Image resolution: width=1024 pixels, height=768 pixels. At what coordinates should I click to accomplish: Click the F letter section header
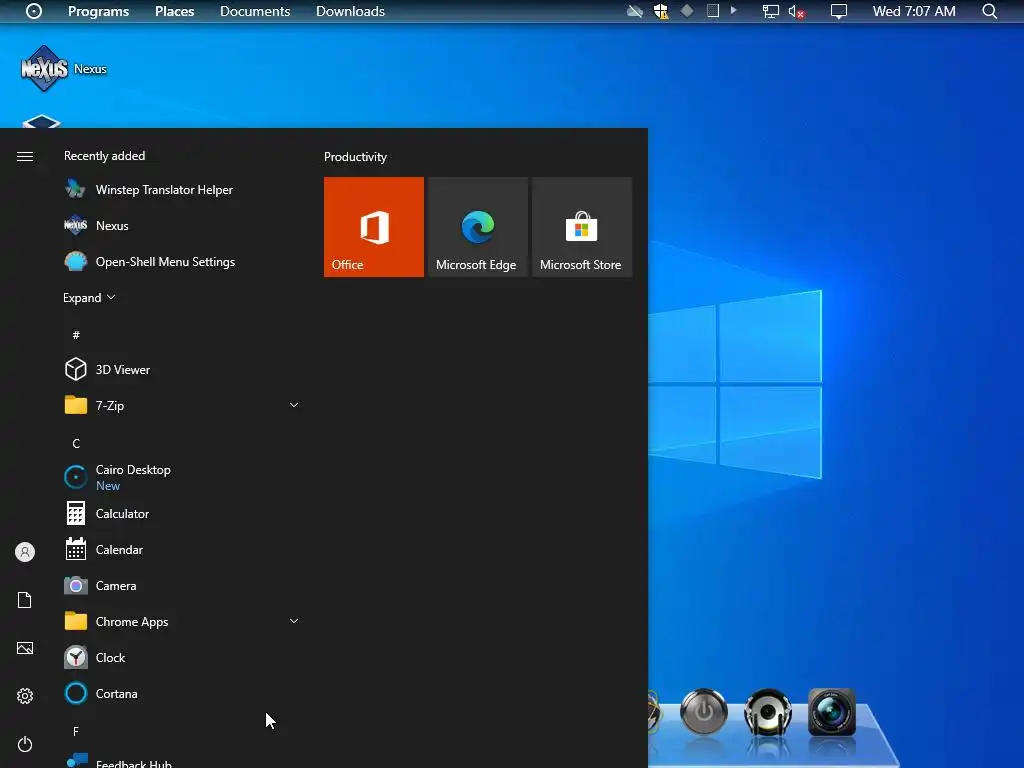tap(76, 731)
